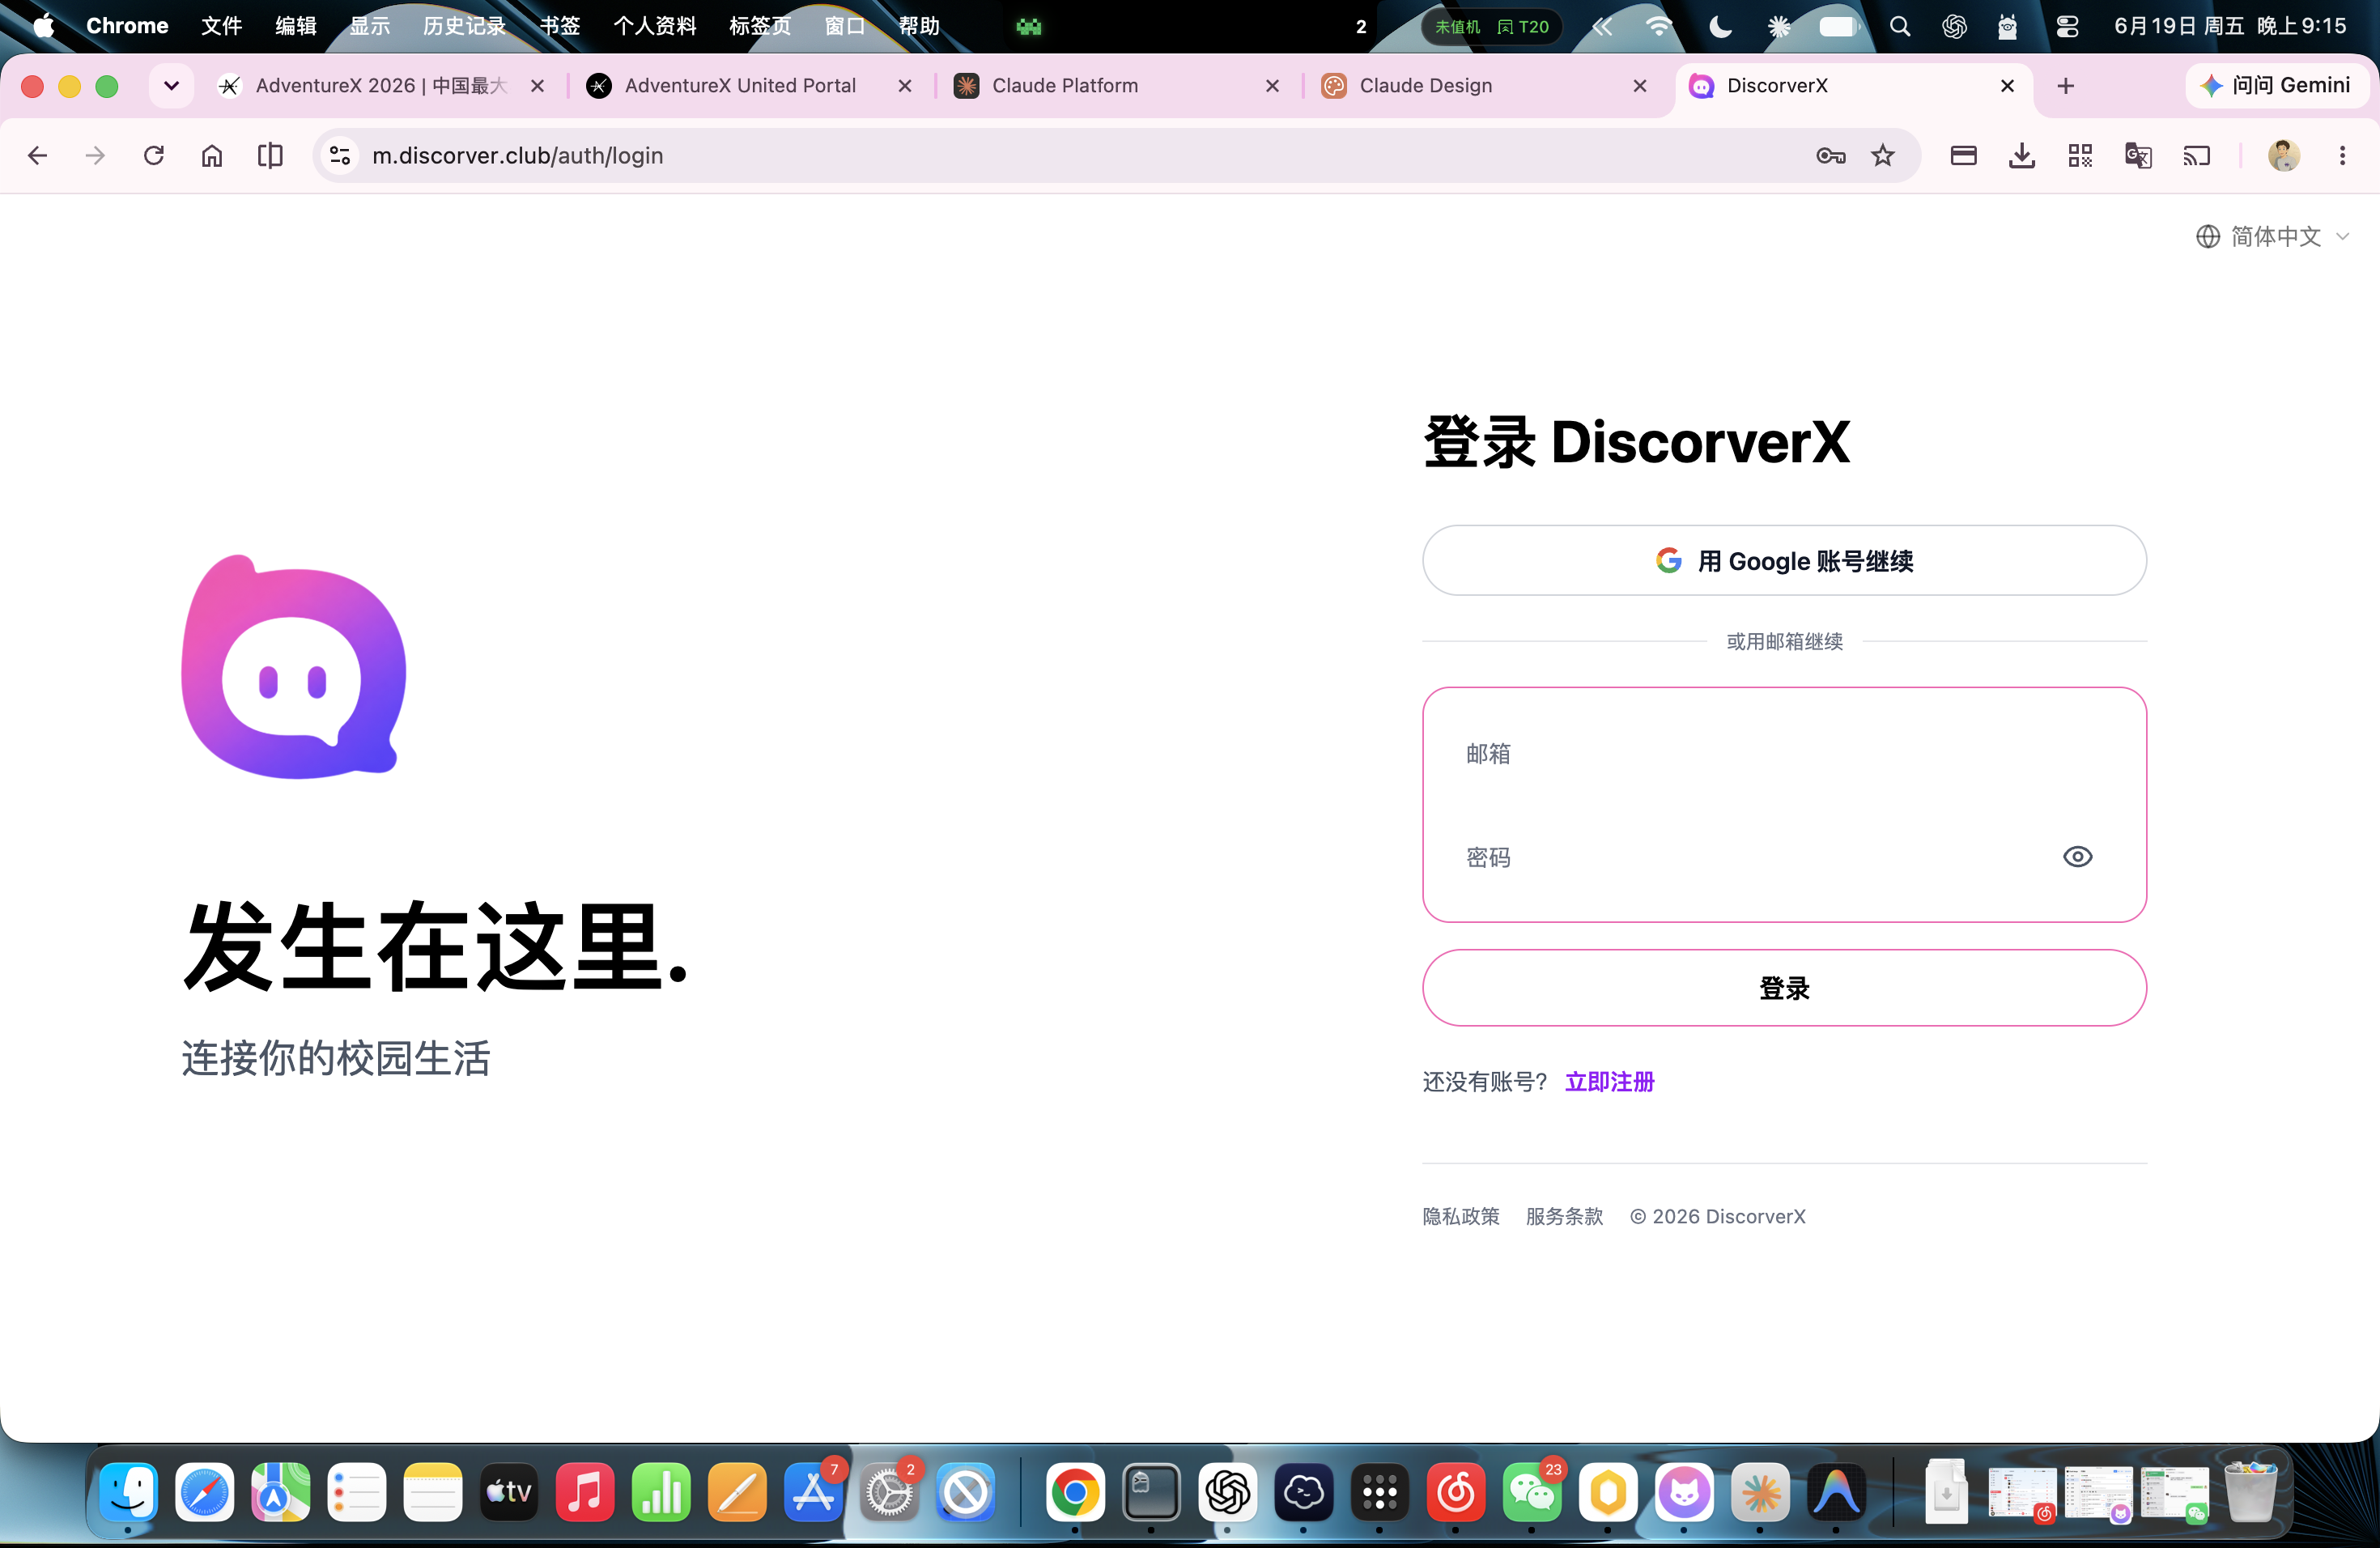
Task: Open the Chrome profile avatar
Action: coord(2284,156)
